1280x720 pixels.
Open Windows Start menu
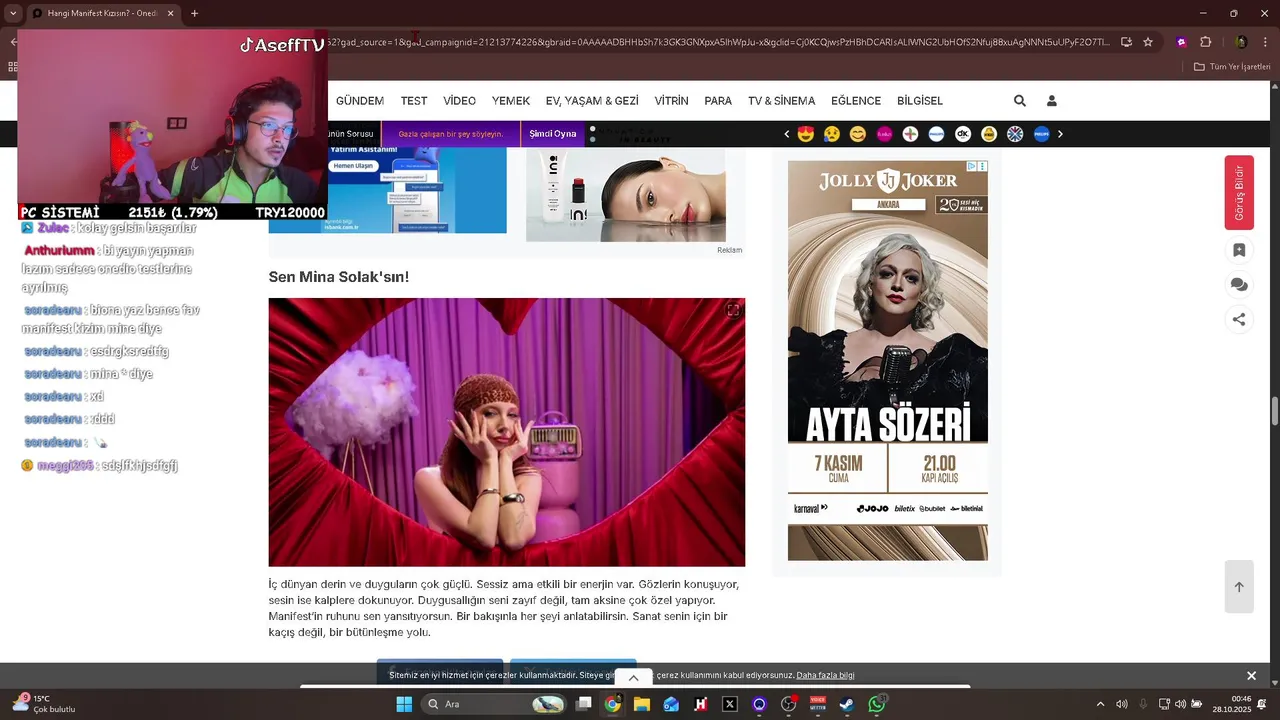(404, 704)
